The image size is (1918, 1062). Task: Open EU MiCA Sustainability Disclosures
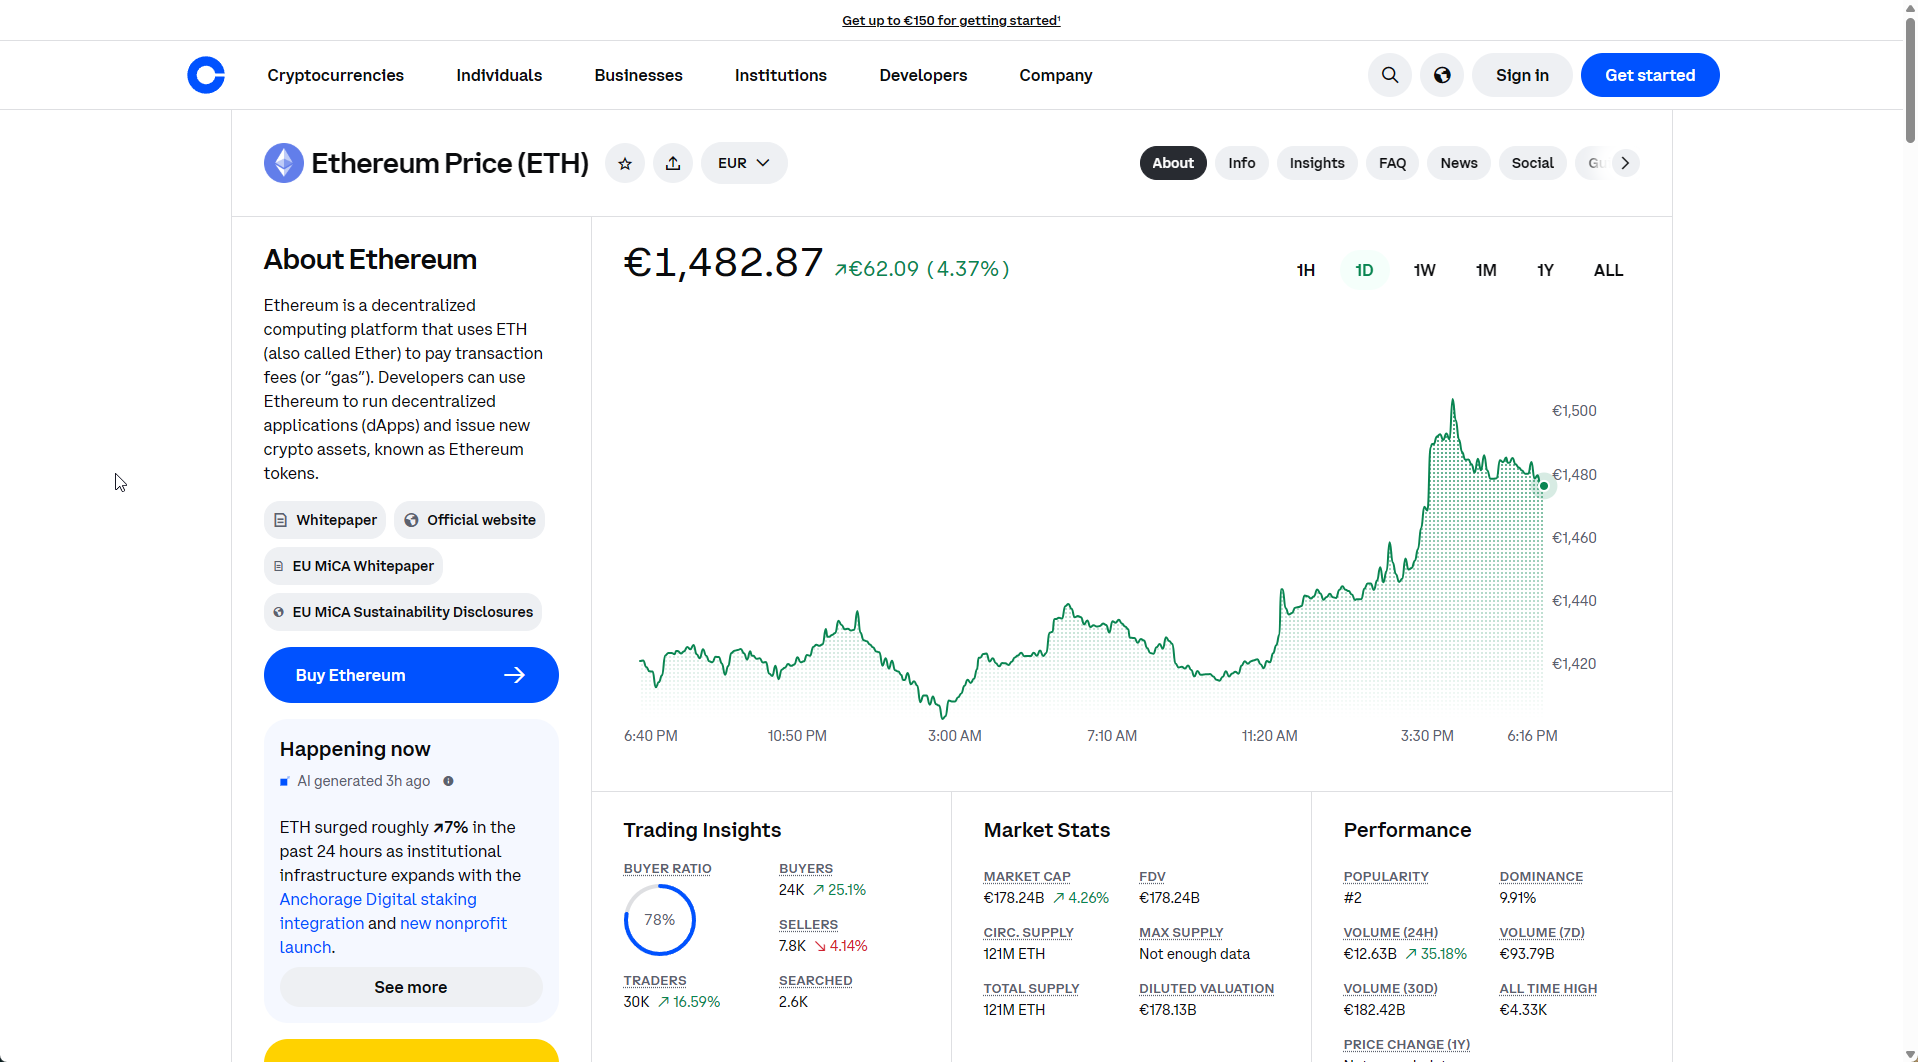click(403, 612)
